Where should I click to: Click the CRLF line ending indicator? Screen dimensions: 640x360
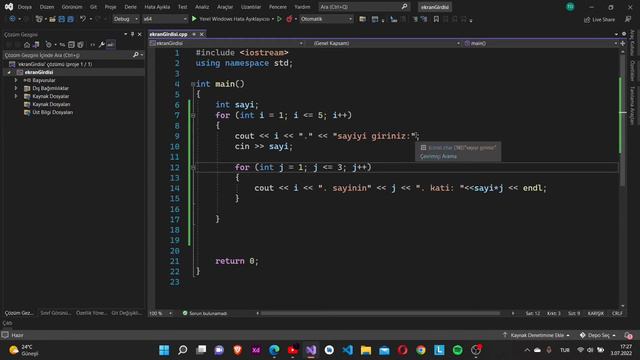coord(617,313)
